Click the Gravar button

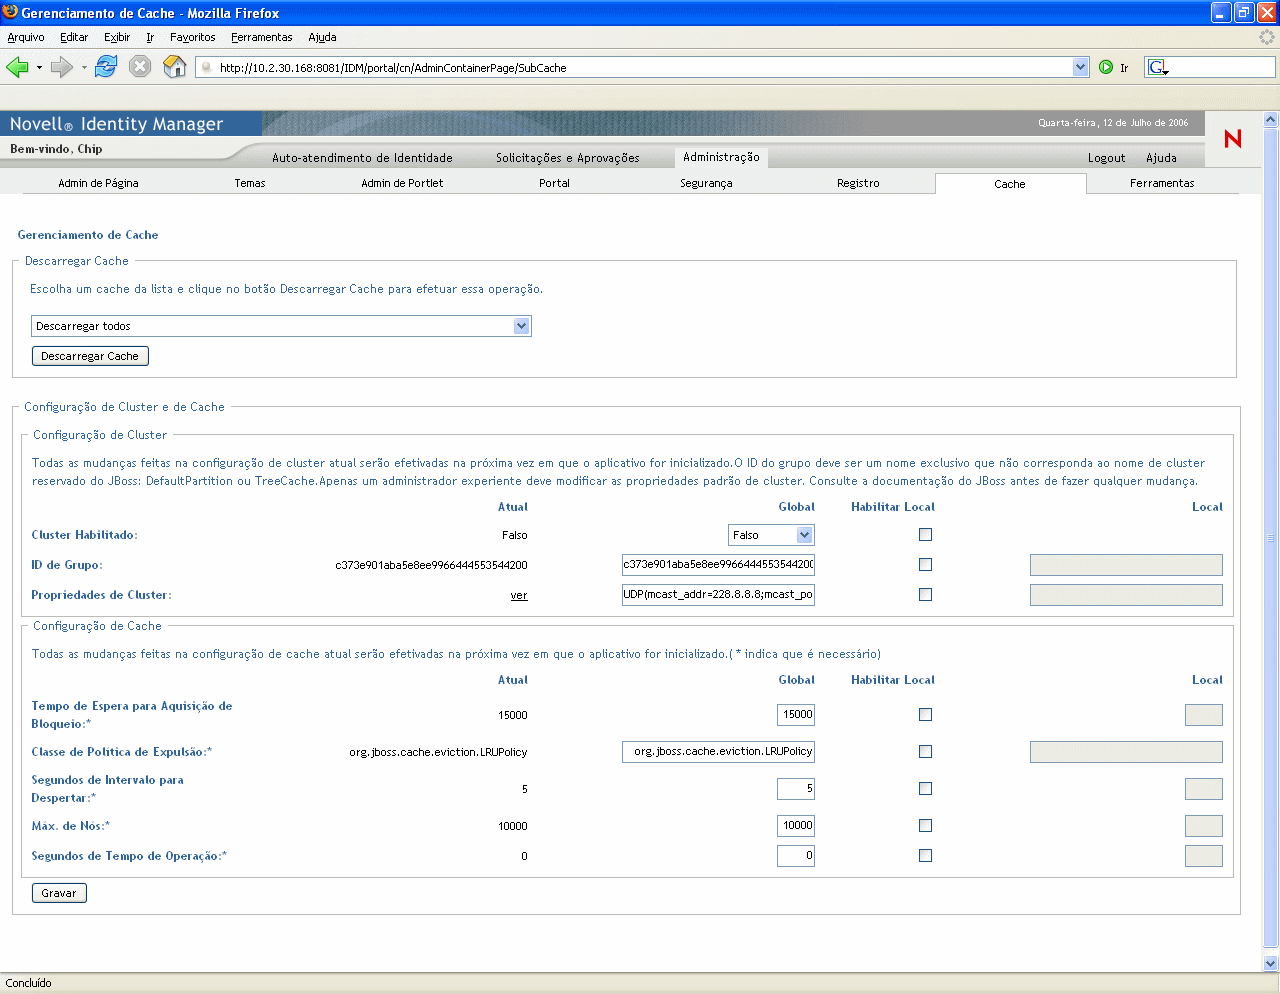59,893
